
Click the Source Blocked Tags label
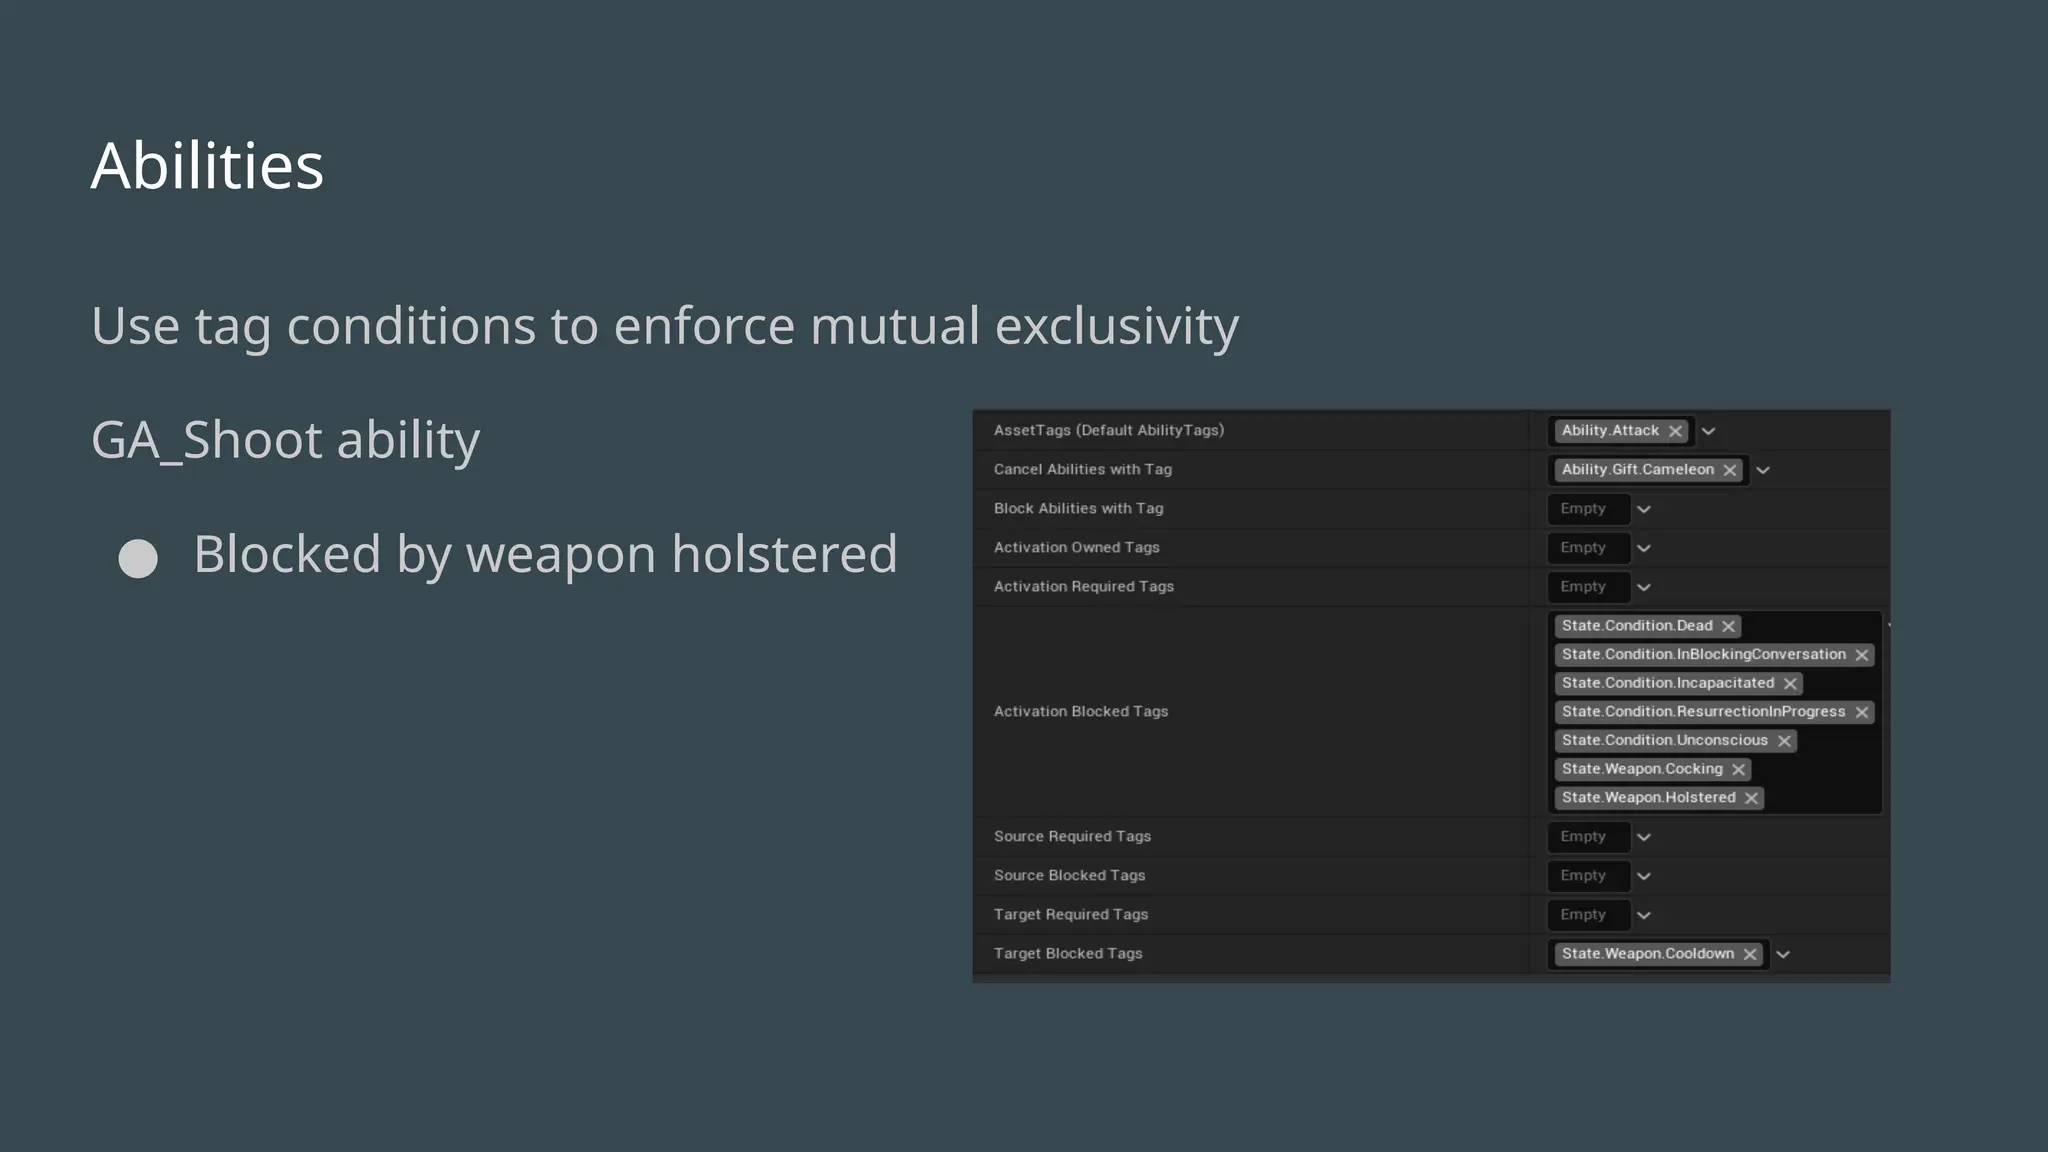pyautogui.click(x=1069, y=876)
